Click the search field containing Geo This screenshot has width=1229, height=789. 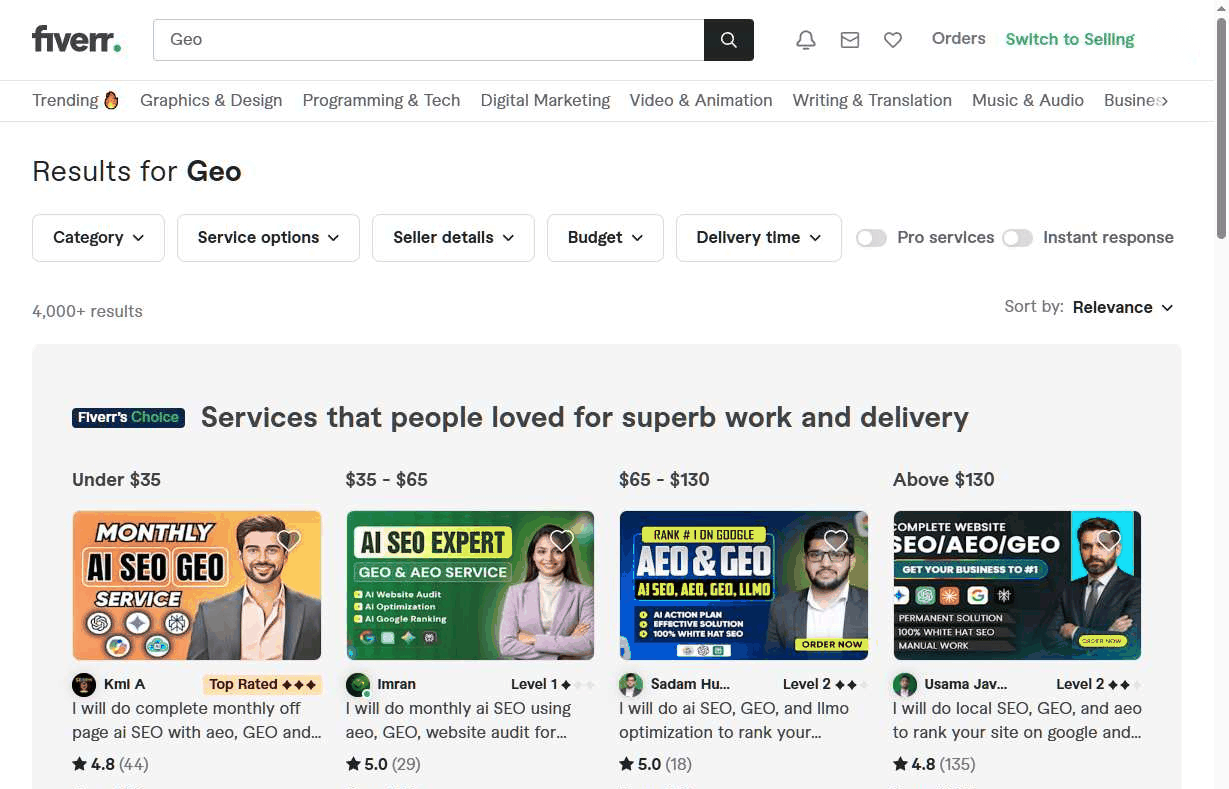coord(429,40)
